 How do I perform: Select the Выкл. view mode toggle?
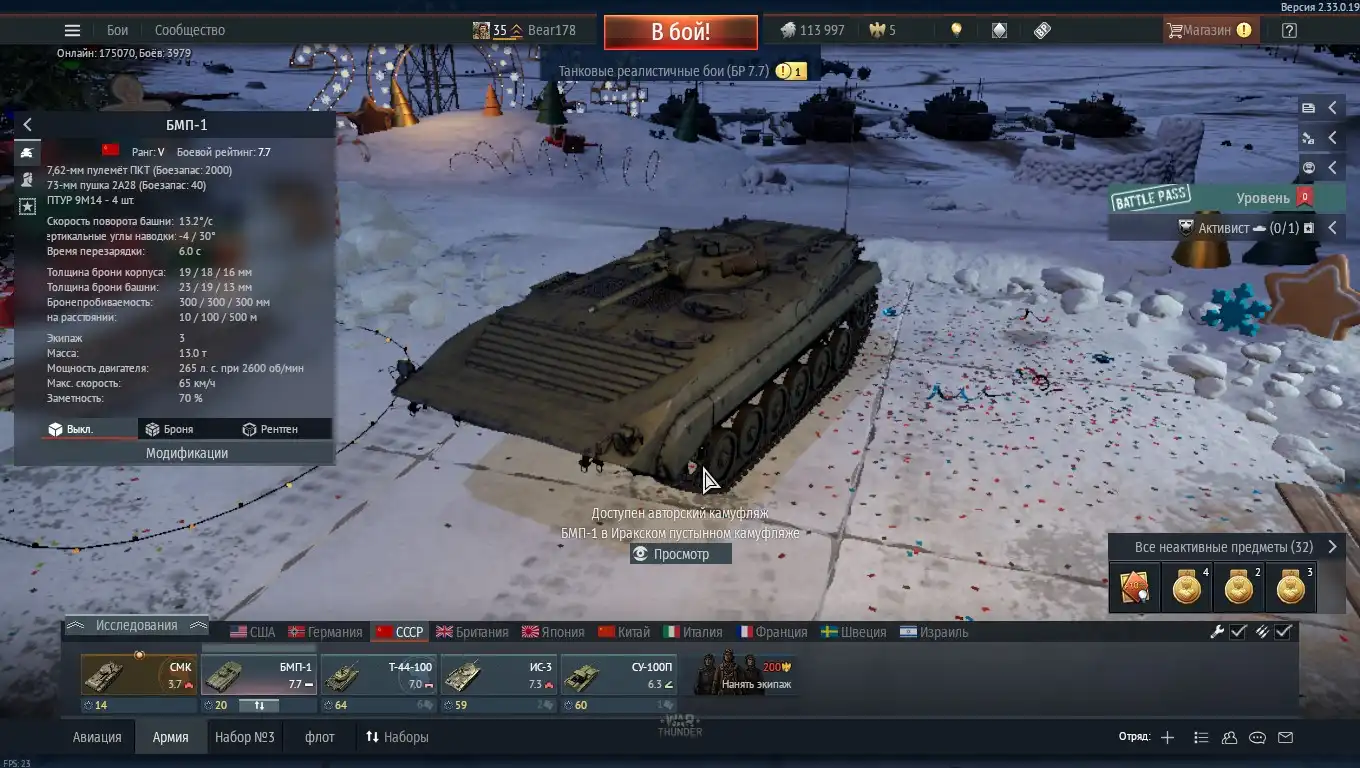(x=89, y=429)
